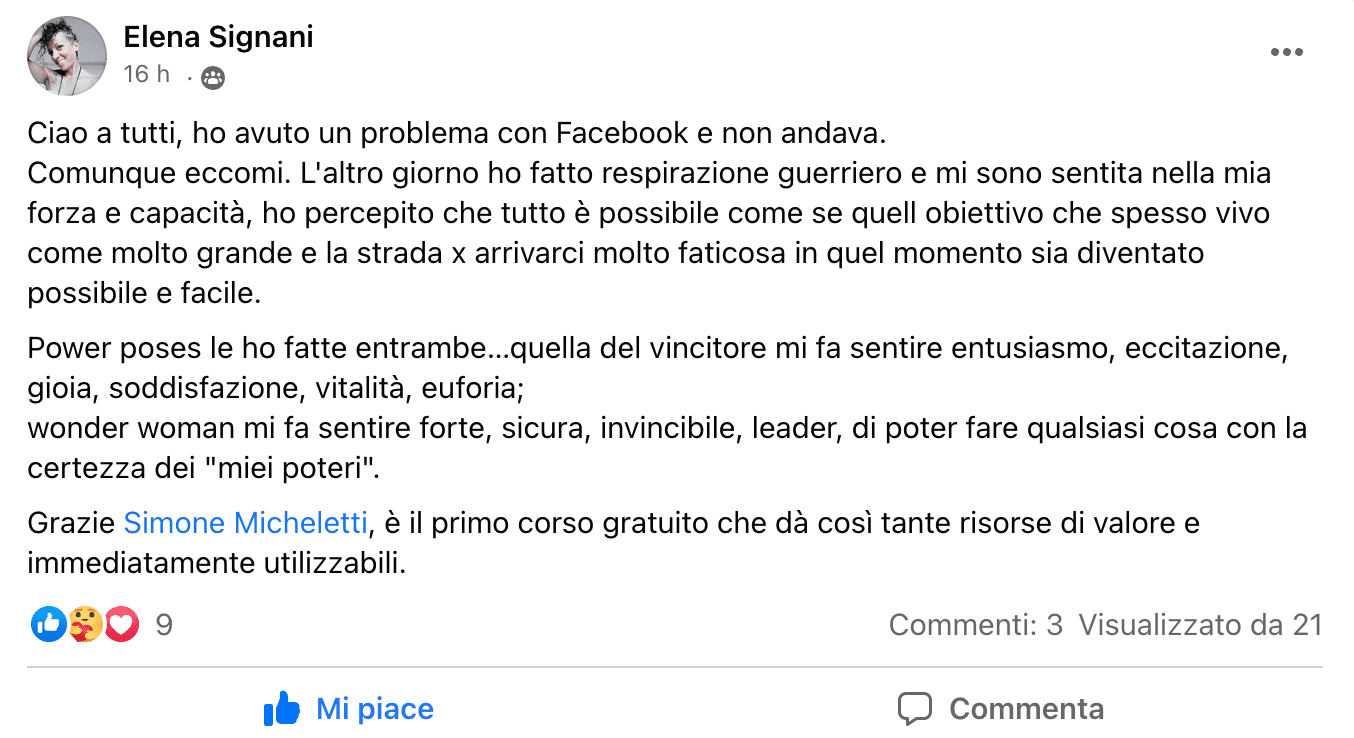Click the hugging-heart Care reaction emoji
Screen dimensions: 1354x738
click(85, 625)
